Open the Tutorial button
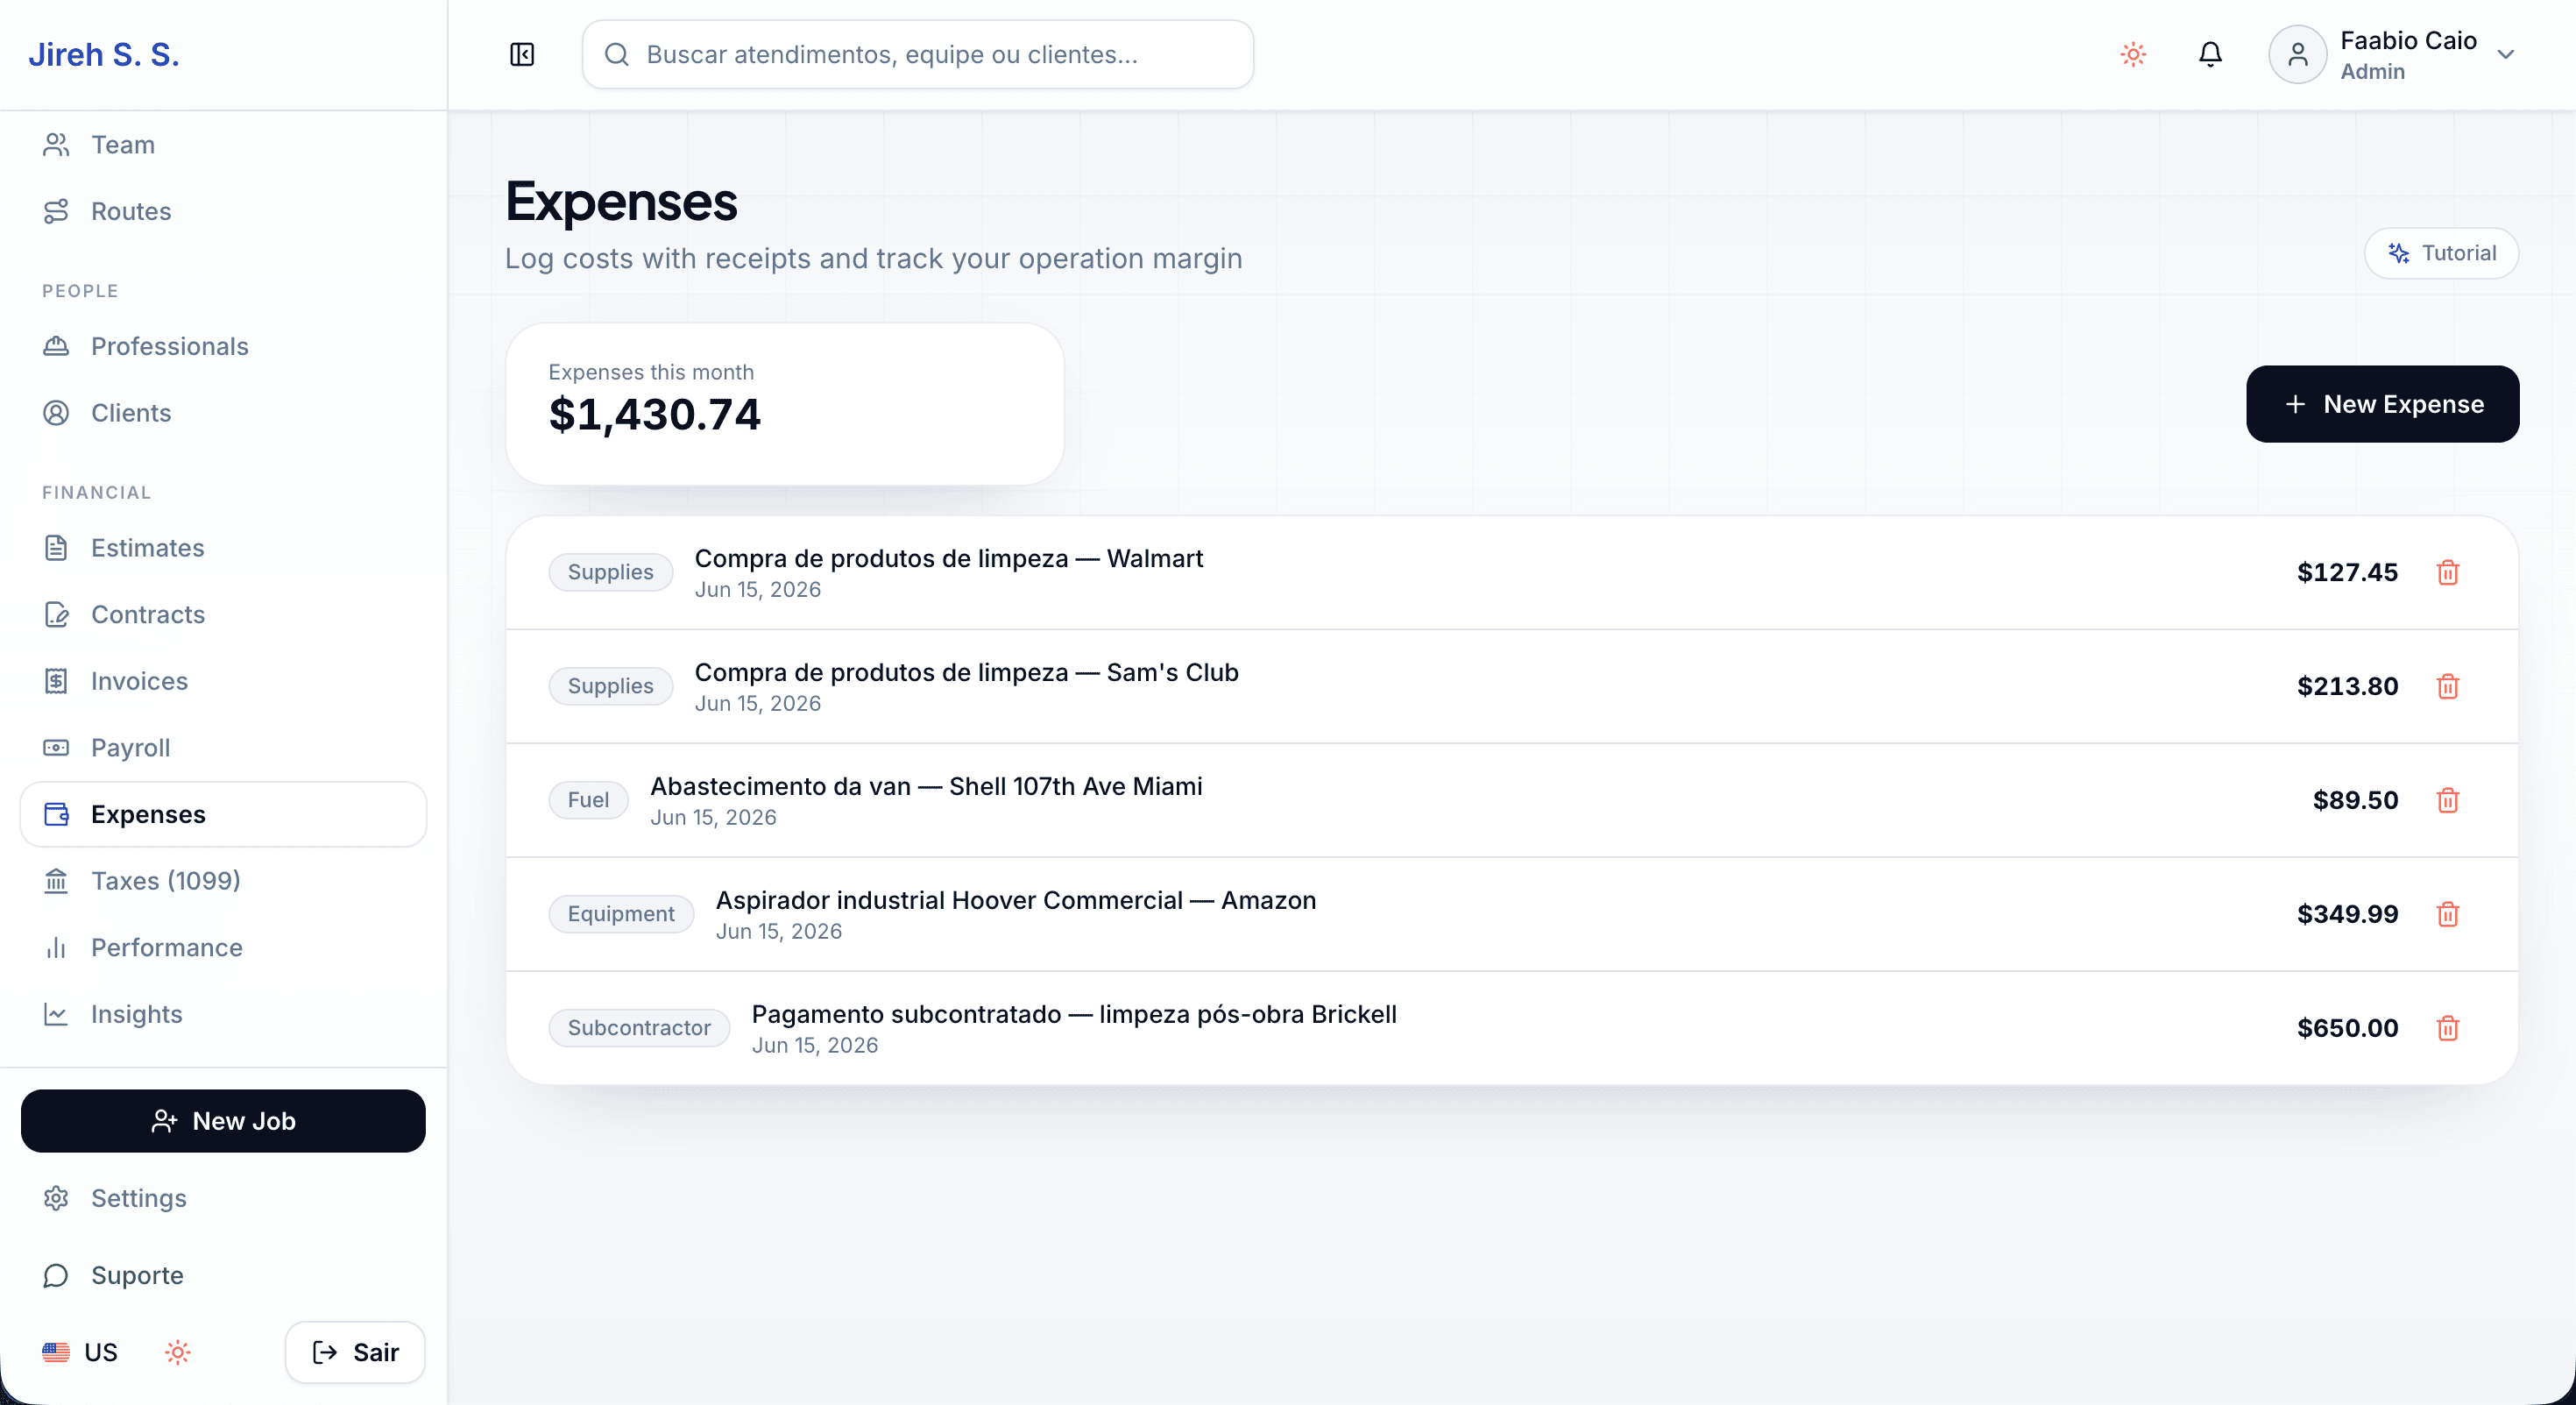Screen dimensions: 2576x1405 pyautogui.click(x=2441, y=253)
